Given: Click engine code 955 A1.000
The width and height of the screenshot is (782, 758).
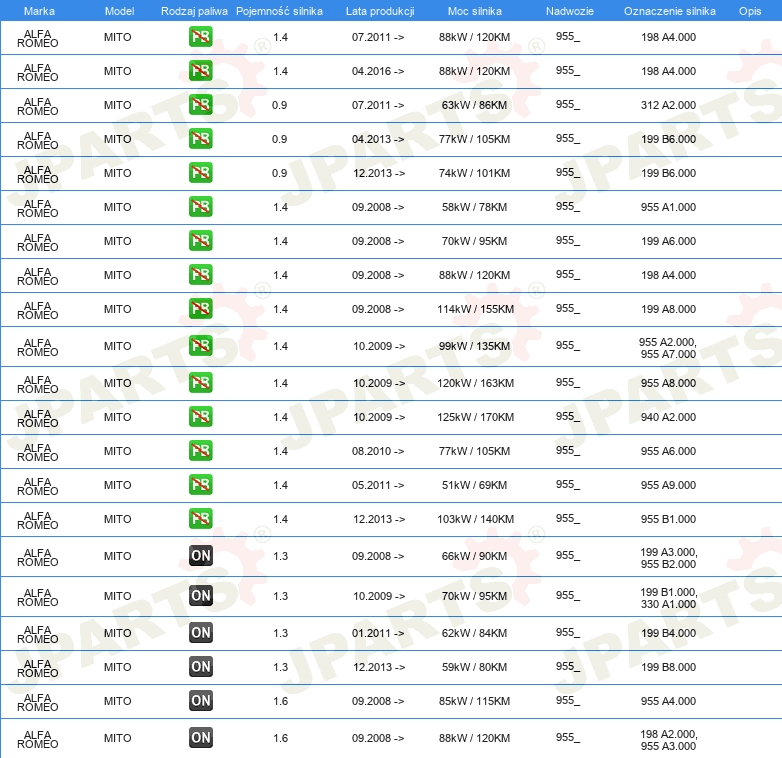Looking at the screenshot, I should point(668,207).
